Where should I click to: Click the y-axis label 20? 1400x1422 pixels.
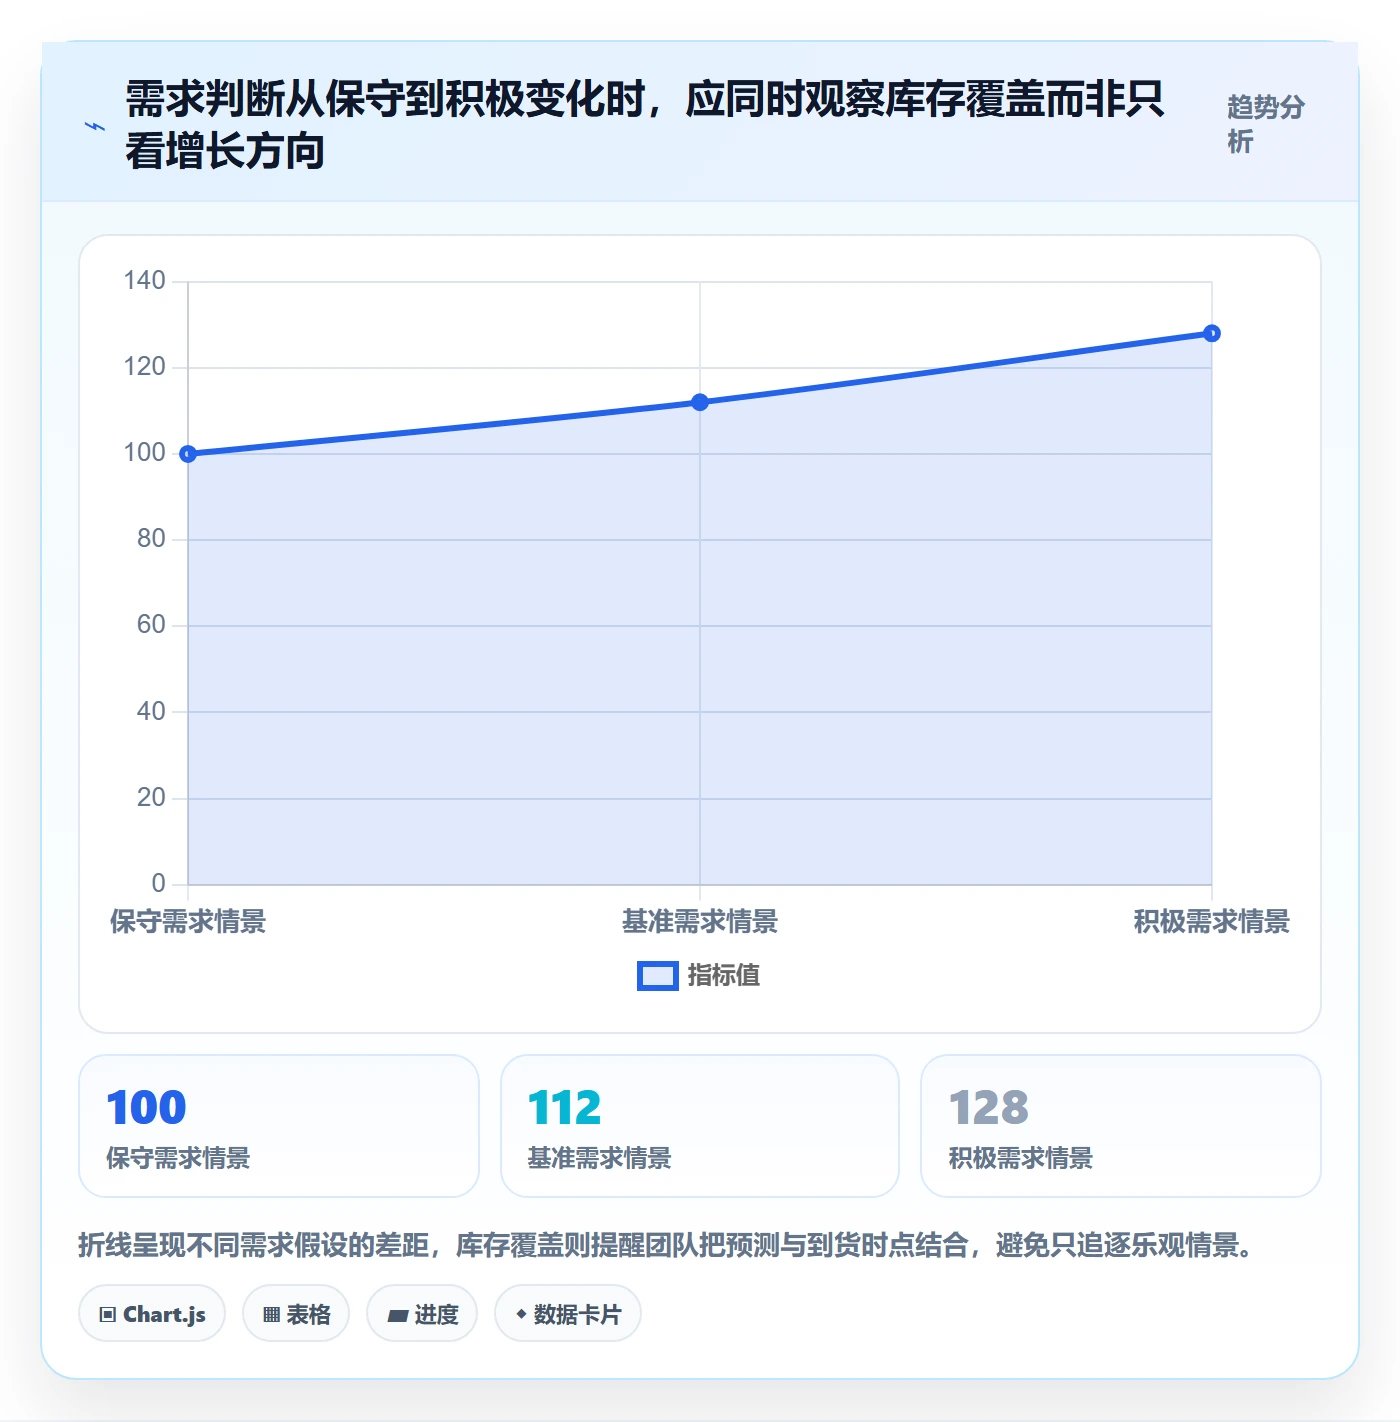tap(151, 798)
